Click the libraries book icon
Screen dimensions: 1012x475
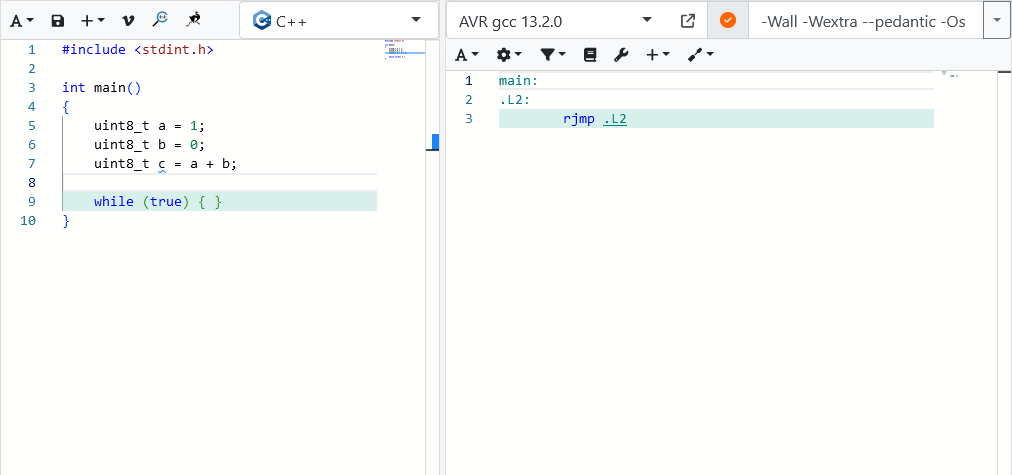pos(590,55)
